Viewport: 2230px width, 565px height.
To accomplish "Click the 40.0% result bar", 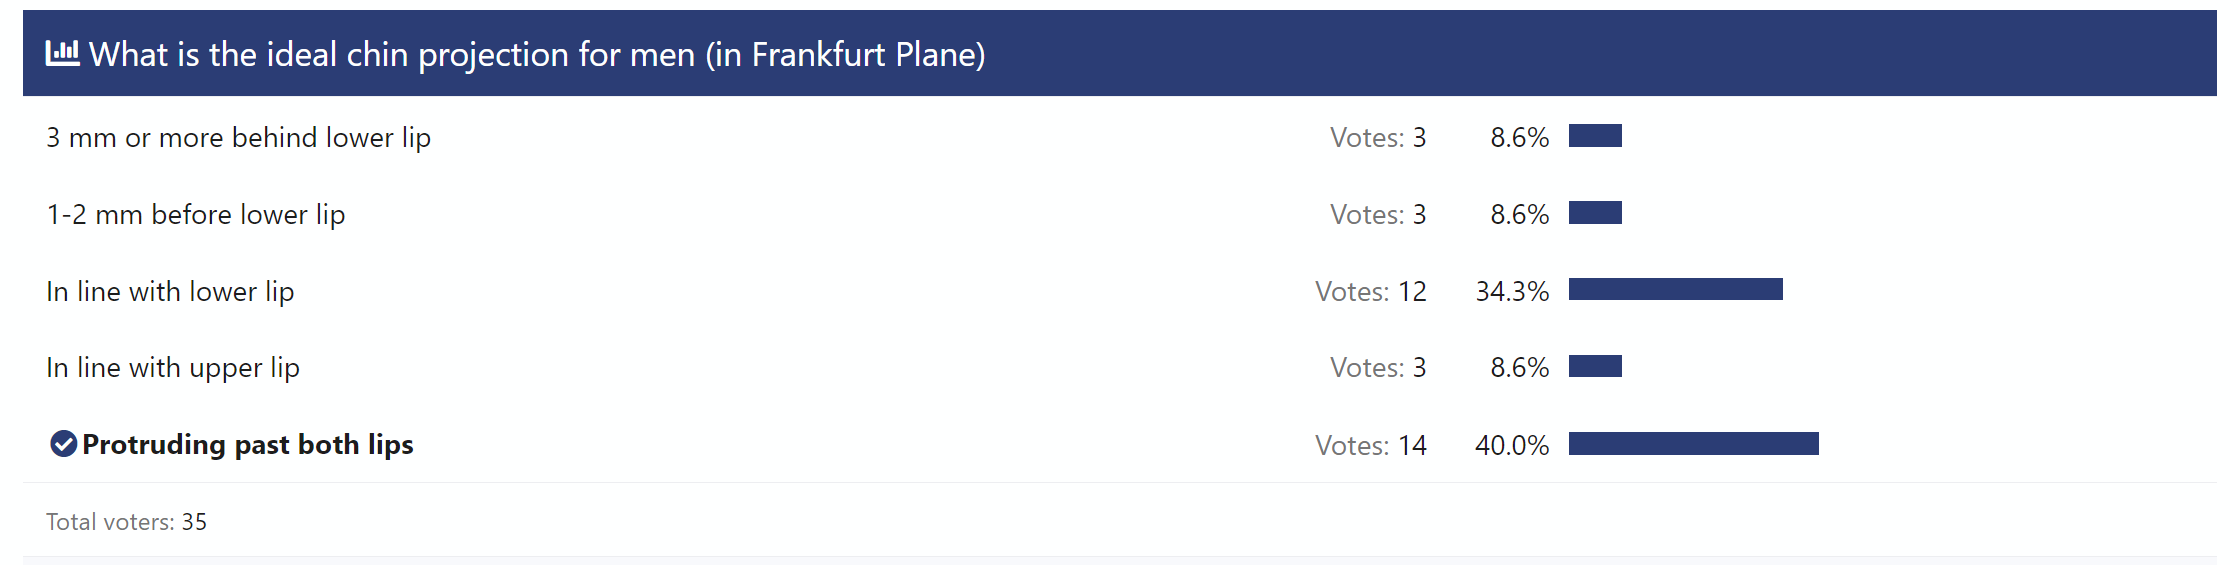I will coord(1694,443).
